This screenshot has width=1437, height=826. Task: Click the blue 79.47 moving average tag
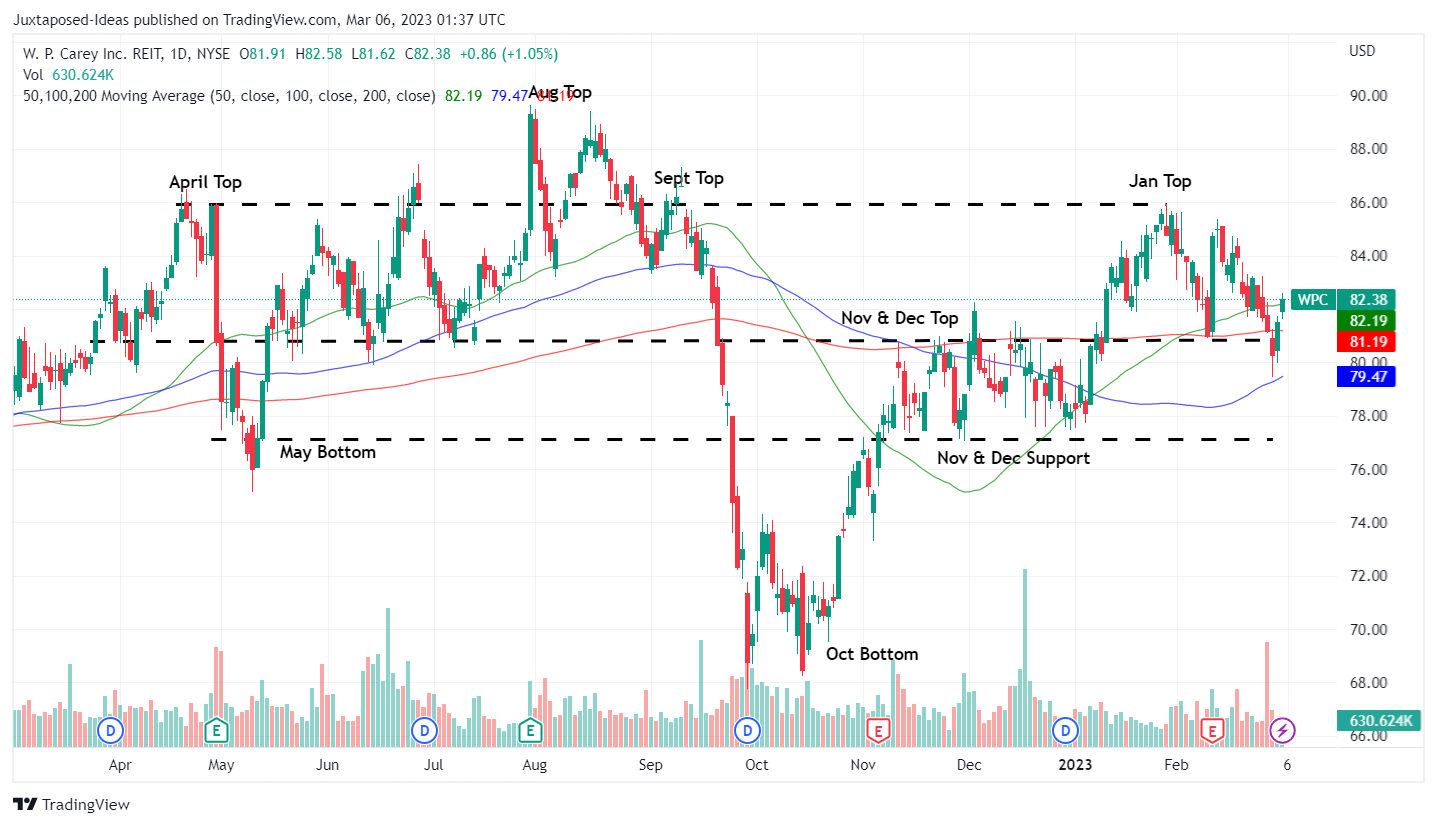(1367, 377)
